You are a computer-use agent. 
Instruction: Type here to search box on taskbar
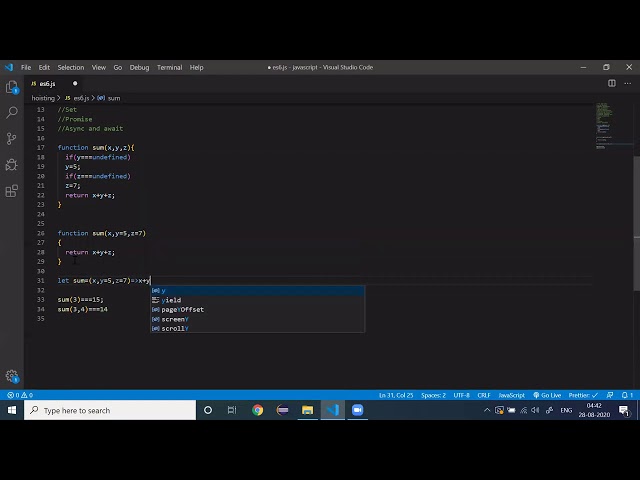[x=110, y=410]
